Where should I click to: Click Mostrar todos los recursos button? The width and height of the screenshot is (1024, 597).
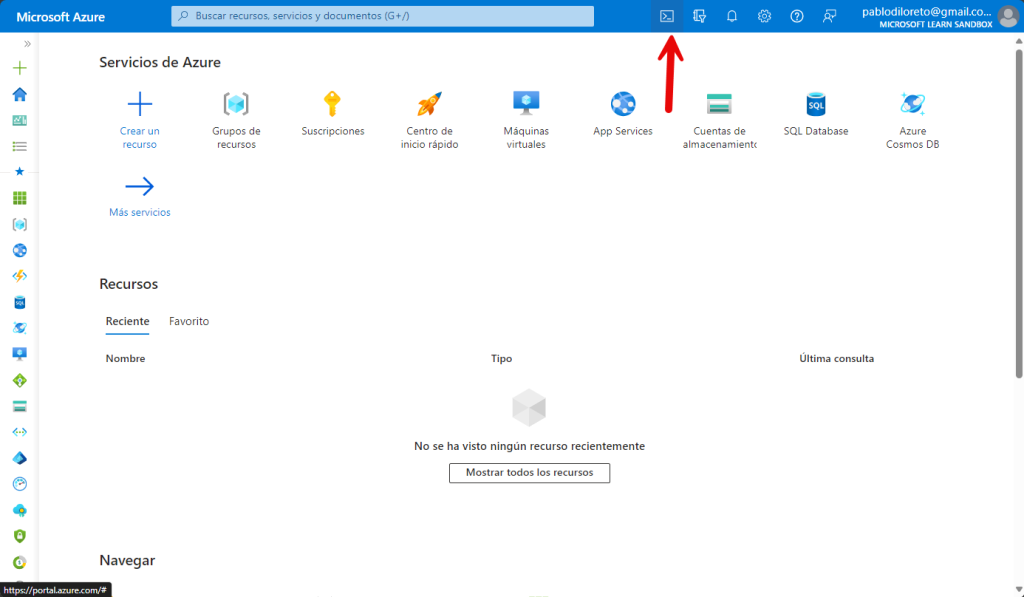pyautogui.click(x=529, y=472)
